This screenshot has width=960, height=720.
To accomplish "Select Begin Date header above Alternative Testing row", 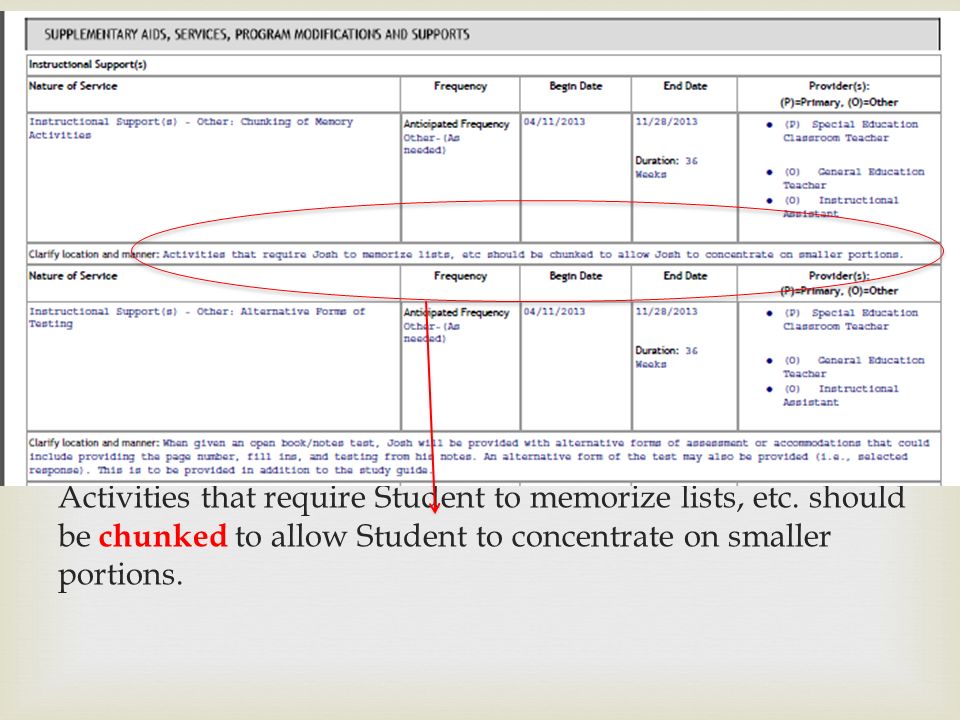I will tap(576, 276).
